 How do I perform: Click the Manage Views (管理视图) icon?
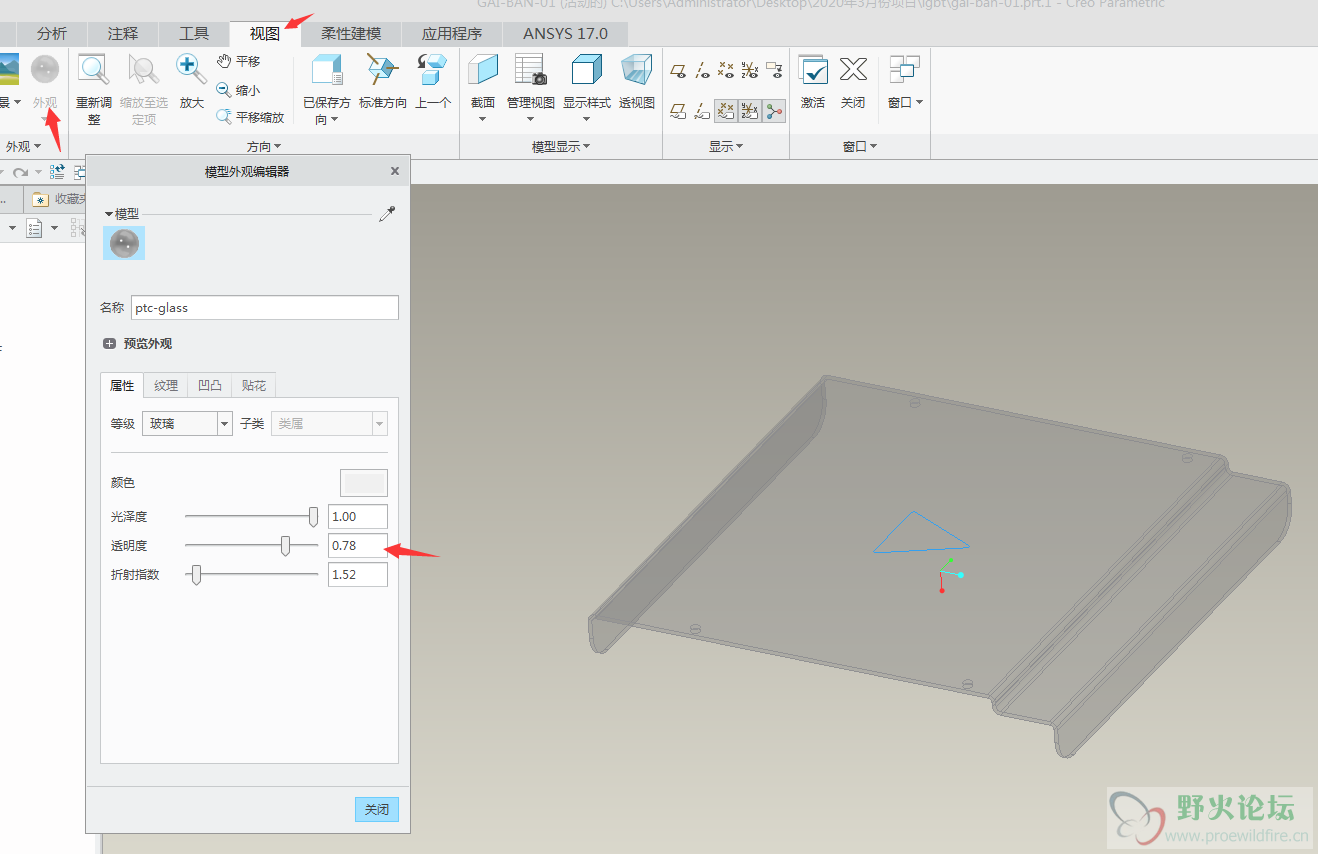coord(530,70)
